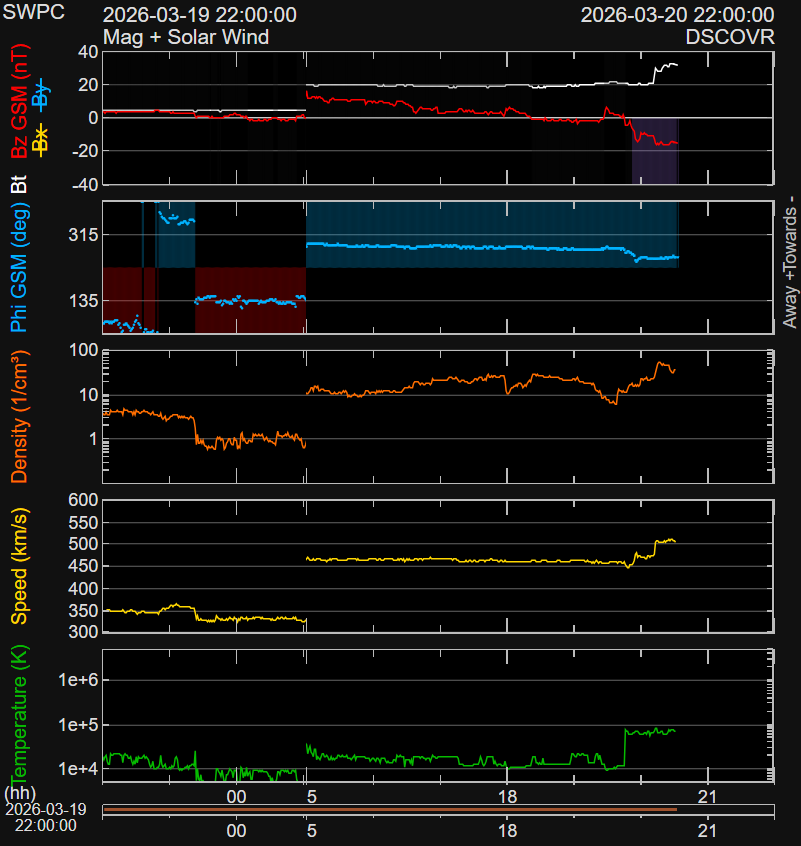Click the DSCOVR spacecraft label
This screenshot has height=846, width=801.
730,37
